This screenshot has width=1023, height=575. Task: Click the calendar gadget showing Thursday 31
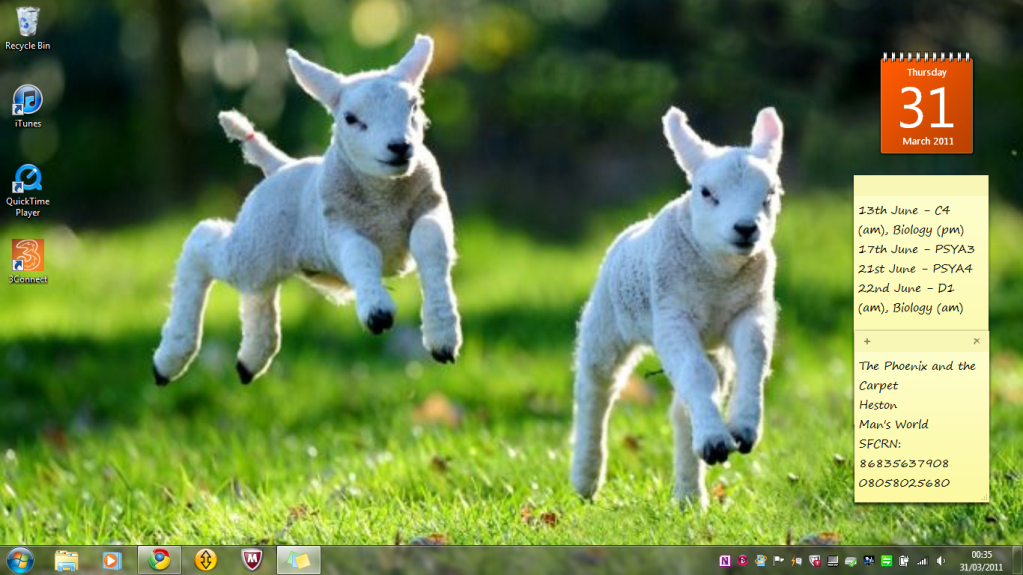pos(926,105)
